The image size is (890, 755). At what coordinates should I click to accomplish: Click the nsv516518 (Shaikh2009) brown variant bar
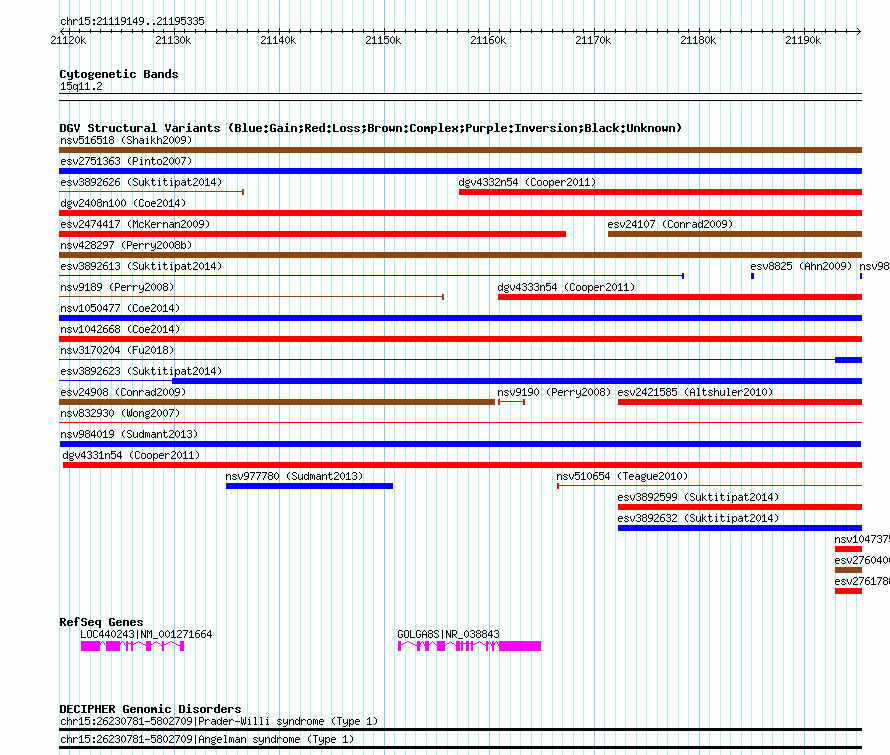click(460, 150)
